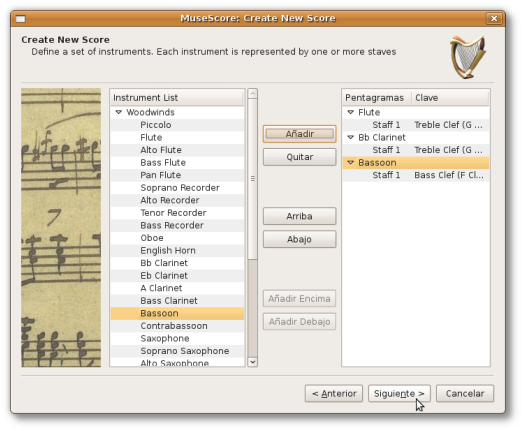
Task: Click the instrument list scroll down arrow
Action: coord(253,362)
